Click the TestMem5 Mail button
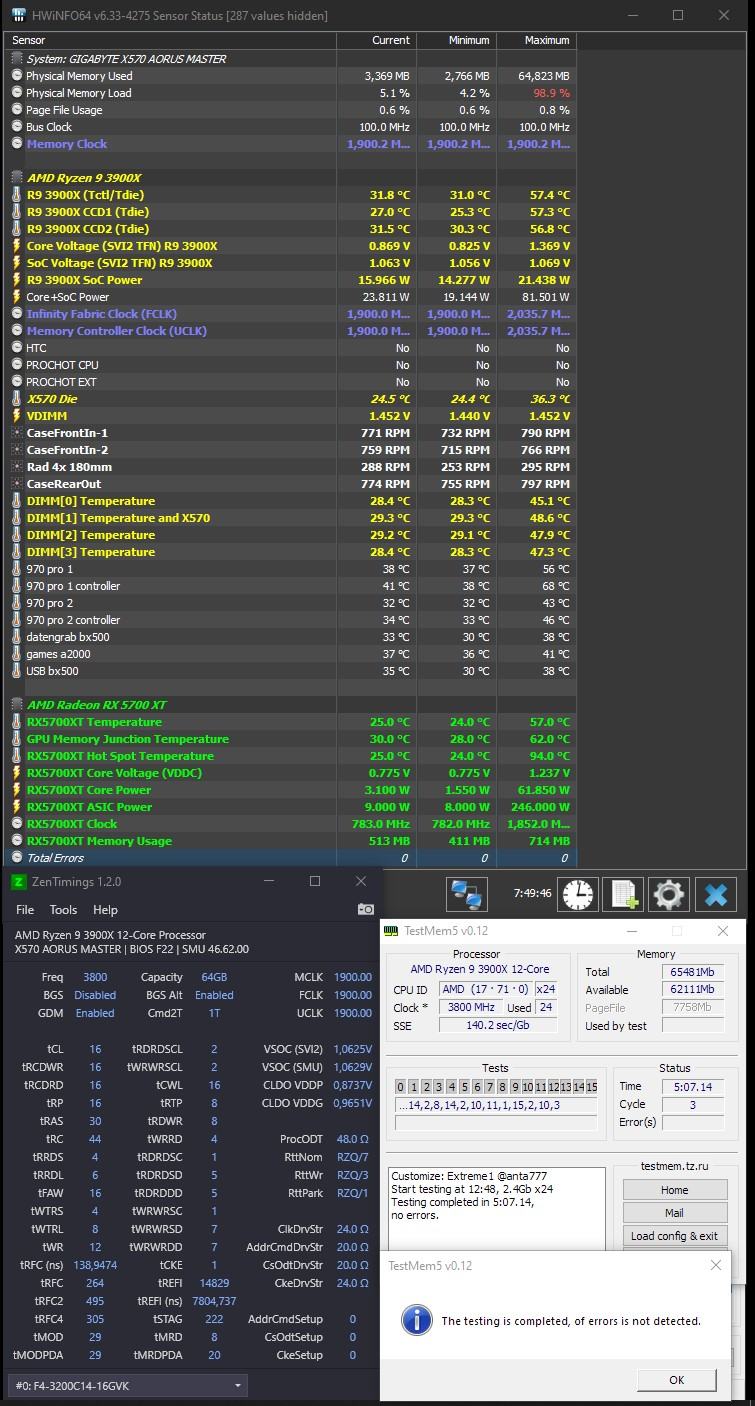The width and height of the screenshot is (755, 1406). coord(674,1213)
